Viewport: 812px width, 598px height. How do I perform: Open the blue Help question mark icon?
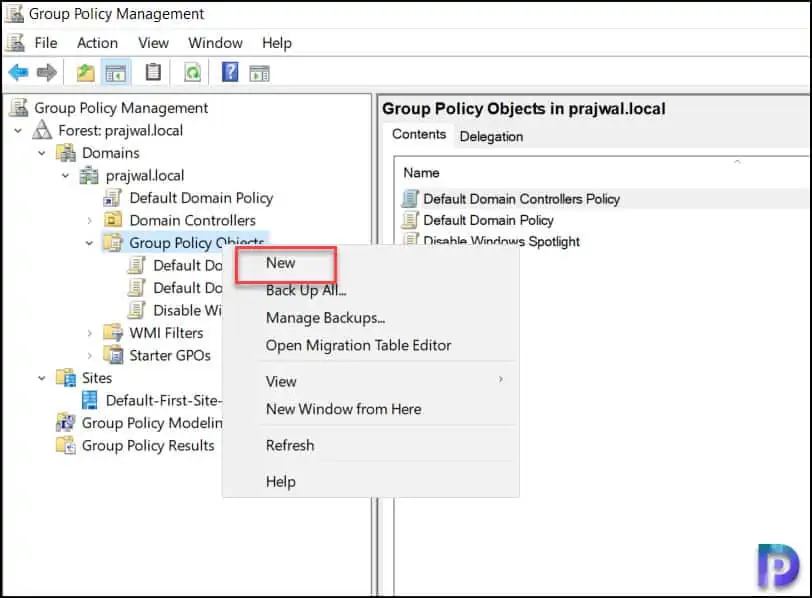click(x=230, y=72)
